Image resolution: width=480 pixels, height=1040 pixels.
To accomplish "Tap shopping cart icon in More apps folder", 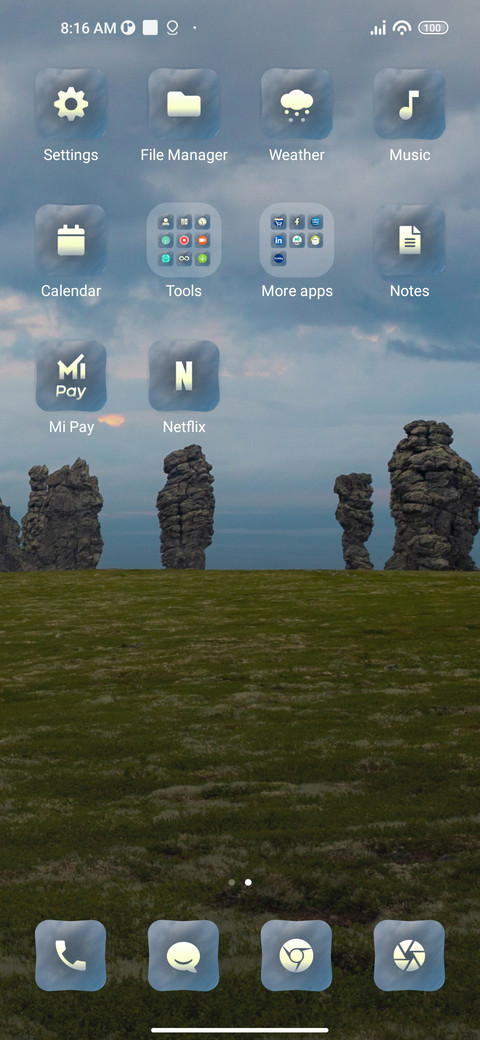I will [x=279, y=222].
